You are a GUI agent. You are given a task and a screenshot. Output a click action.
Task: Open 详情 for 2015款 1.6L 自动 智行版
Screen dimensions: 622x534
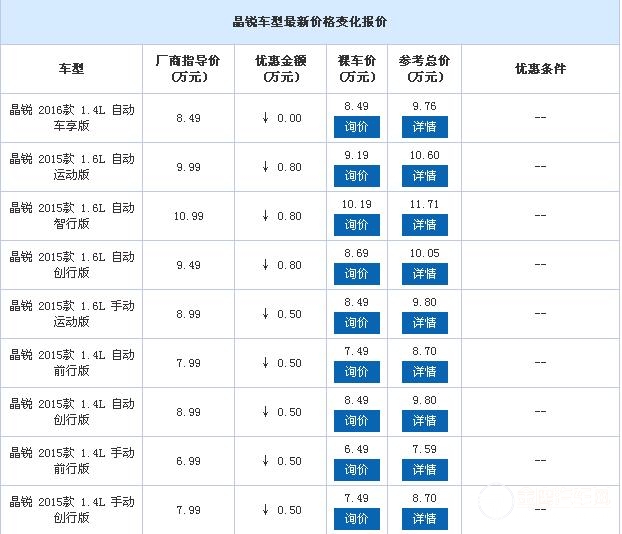pyautogui.click(x=424, y=225)
